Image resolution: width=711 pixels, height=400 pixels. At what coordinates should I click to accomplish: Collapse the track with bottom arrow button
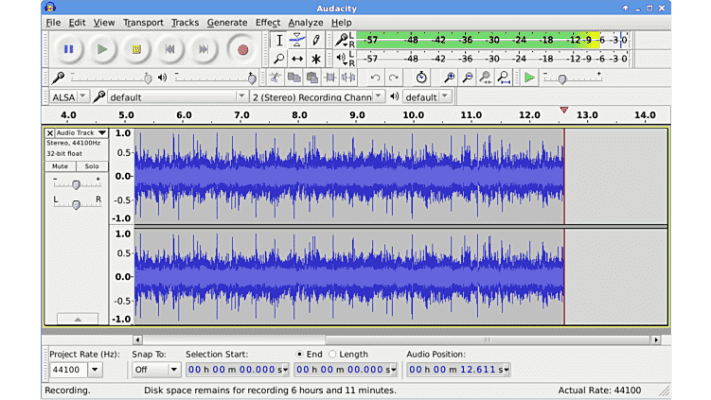tap(77, 318)
